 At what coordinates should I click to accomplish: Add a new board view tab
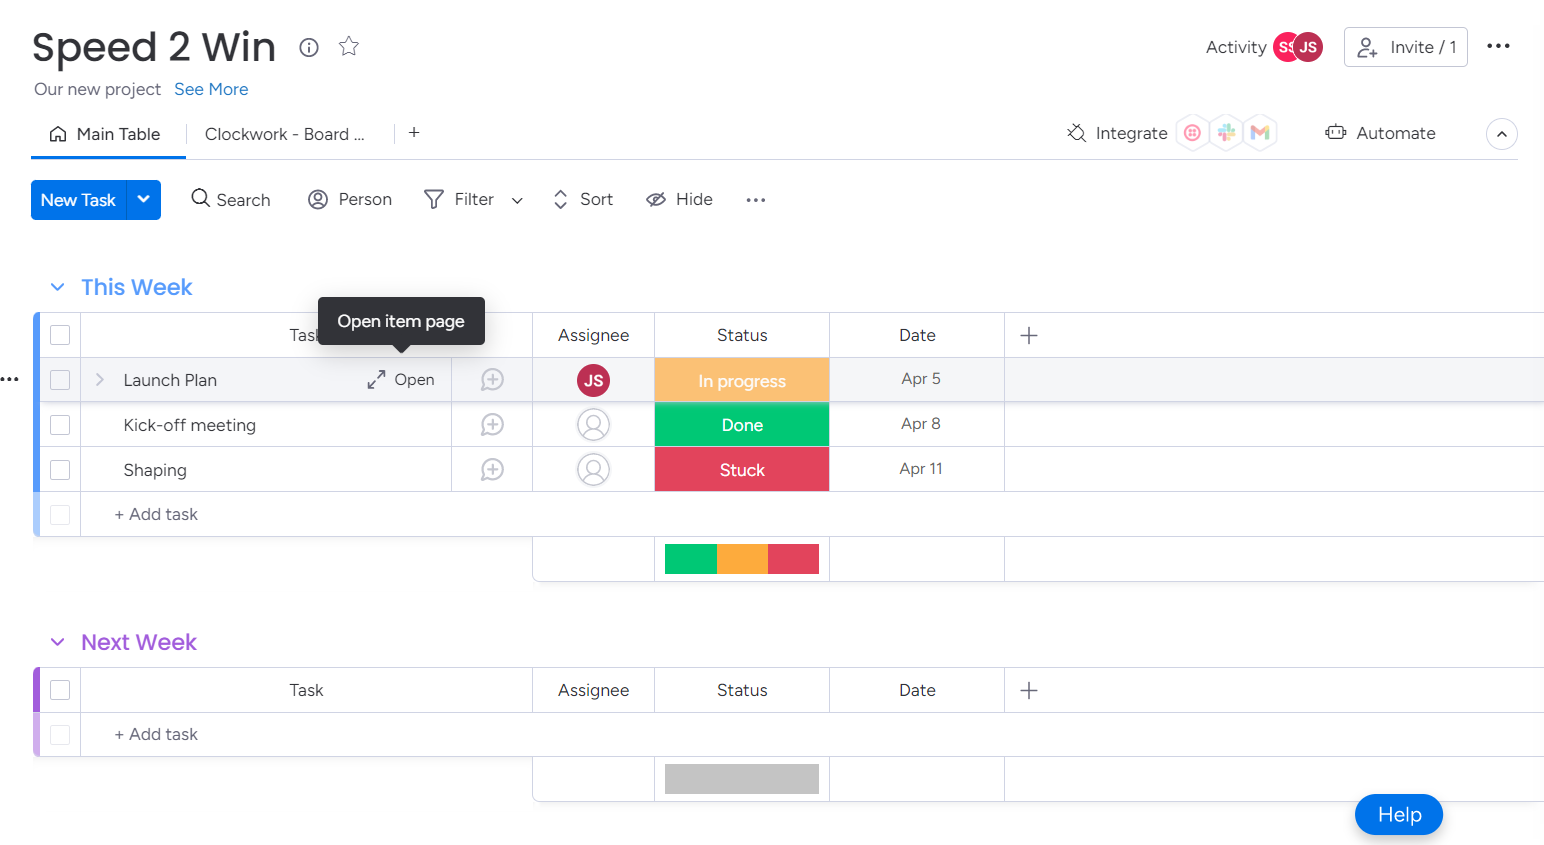(x=414, y=133)
